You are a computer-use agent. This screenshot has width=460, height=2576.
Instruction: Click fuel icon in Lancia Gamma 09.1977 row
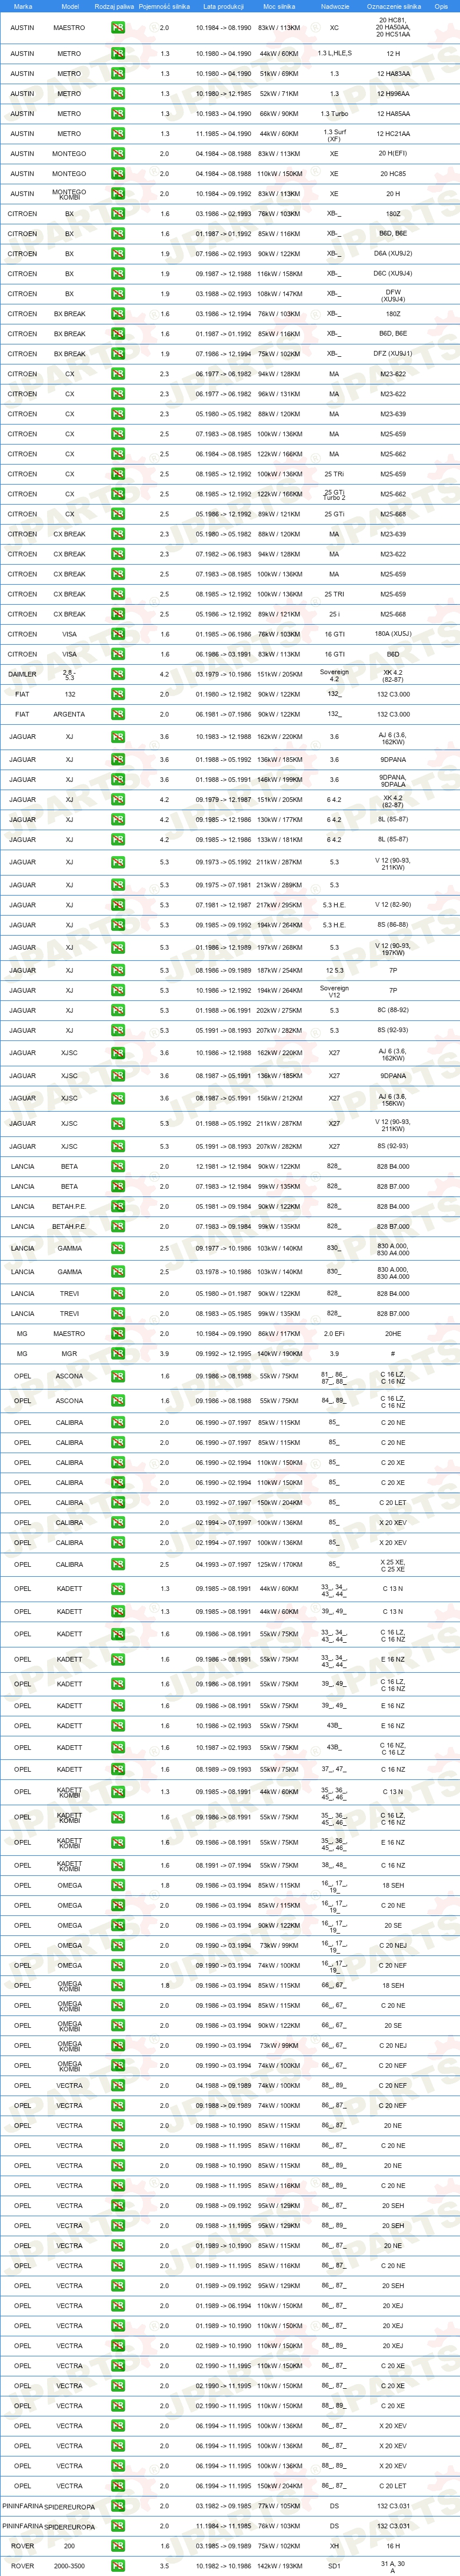[x=118, y=1249]
